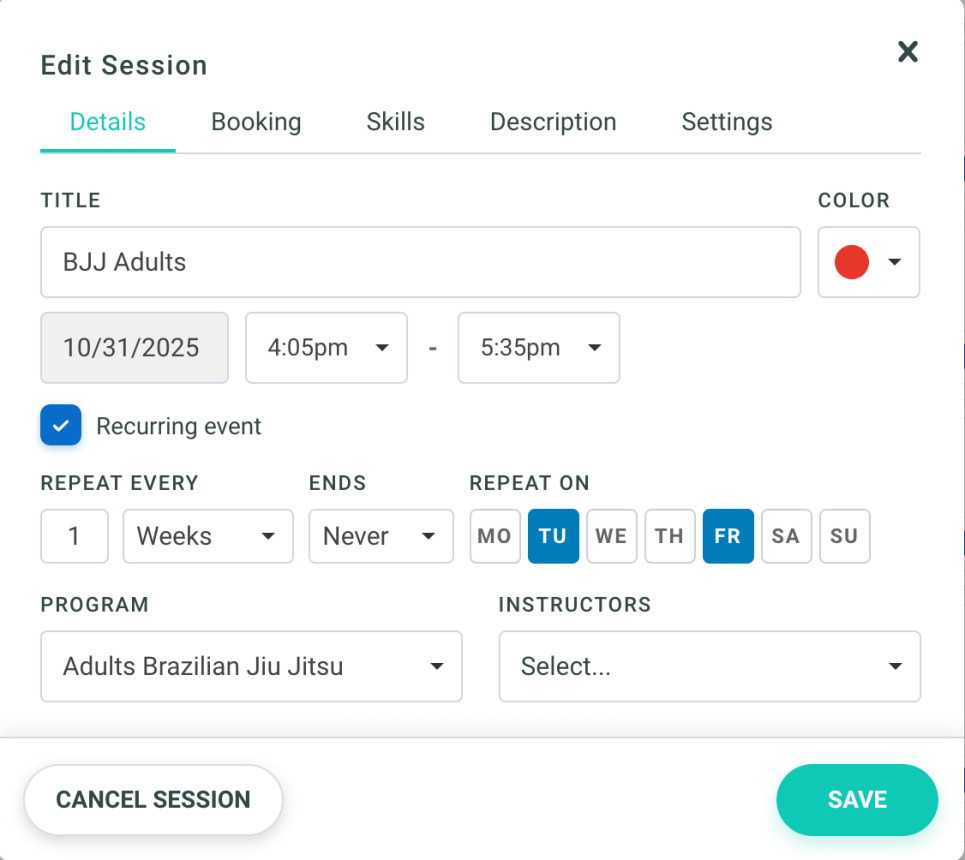The image size is (965, 860).
Task: Deselect the Tuesday repeat toggle
Action: [x=553, y=536]
